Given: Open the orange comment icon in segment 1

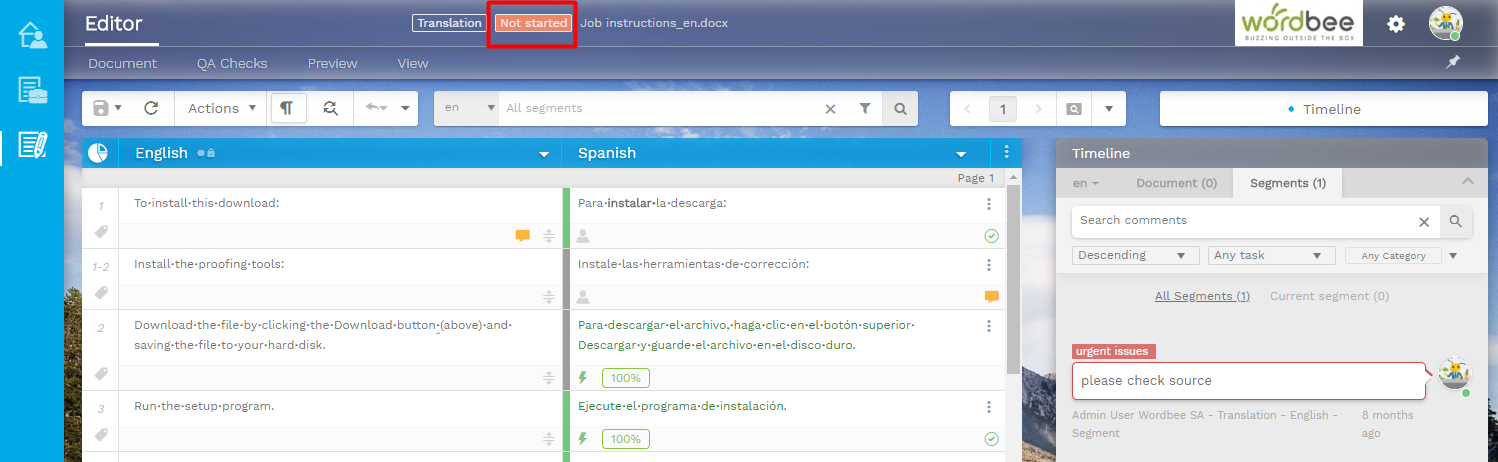Looking at the screenshot, I should 522,236.
